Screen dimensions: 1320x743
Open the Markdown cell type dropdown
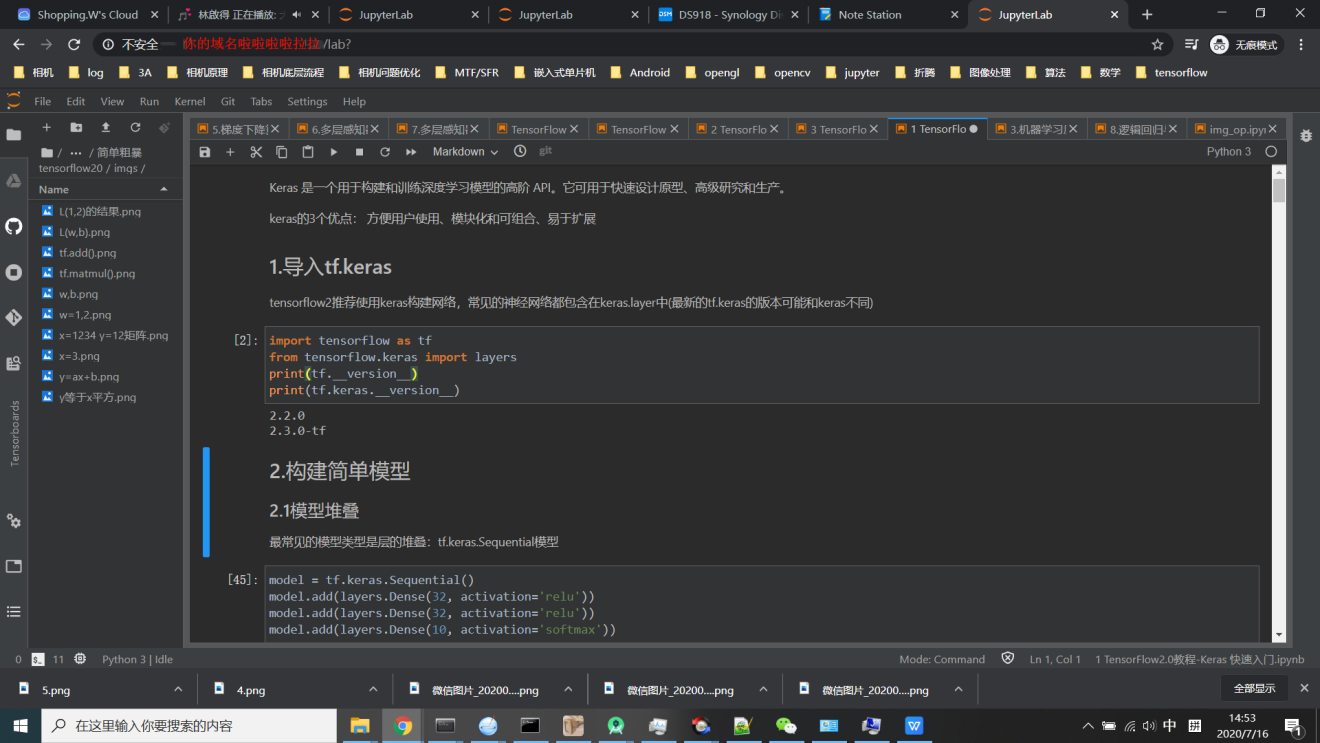(x=463, y=151)
